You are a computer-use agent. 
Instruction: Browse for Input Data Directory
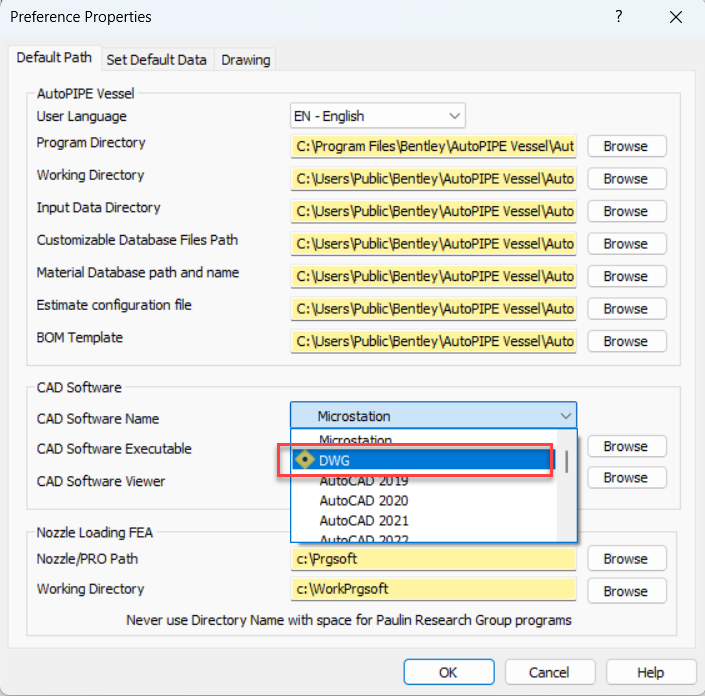point(627,211)
